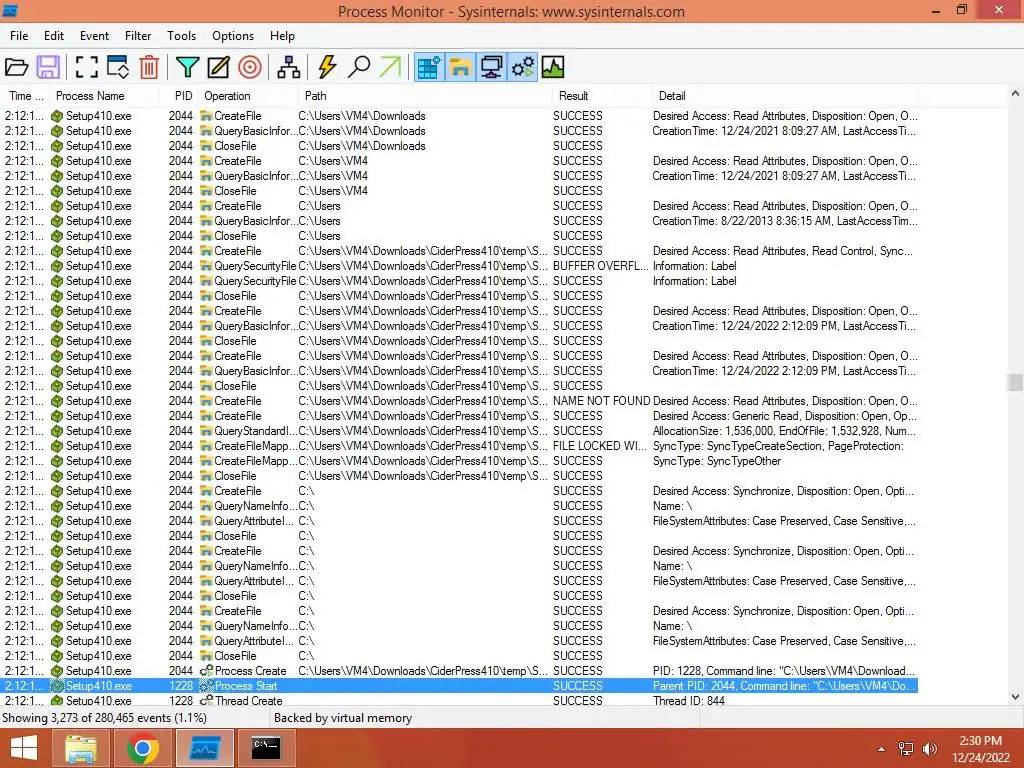
Task: Click the NAME NOT FOUND result cell
Action: [x=601, y=401]
